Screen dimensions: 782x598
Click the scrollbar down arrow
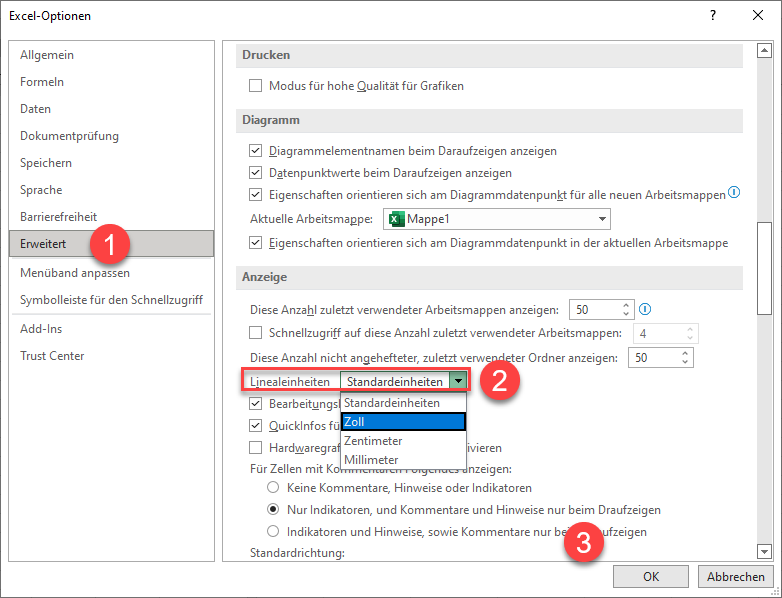765,551
